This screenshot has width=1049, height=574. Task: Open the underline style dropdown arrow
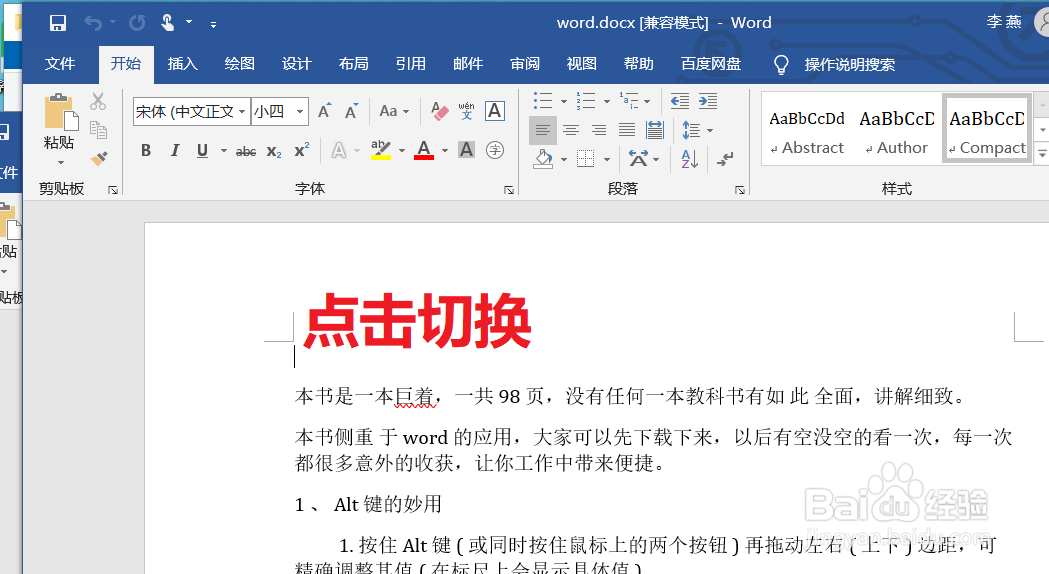pyautogui.click(x=223, y=151)
